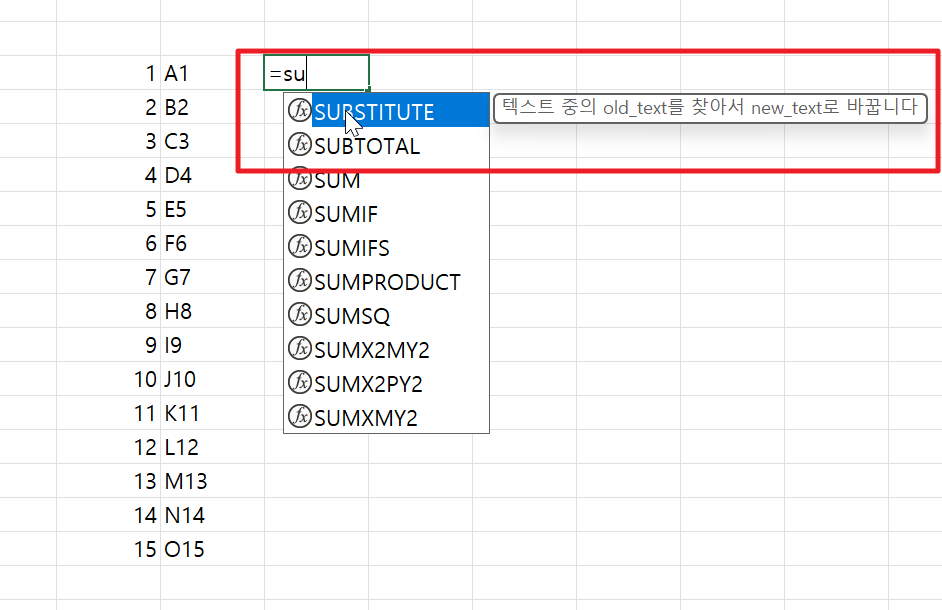The height and width of the screenshot is (610, 942).
Task: Click the SUBSTITUTE description tooltip
Action: point(710,108)
